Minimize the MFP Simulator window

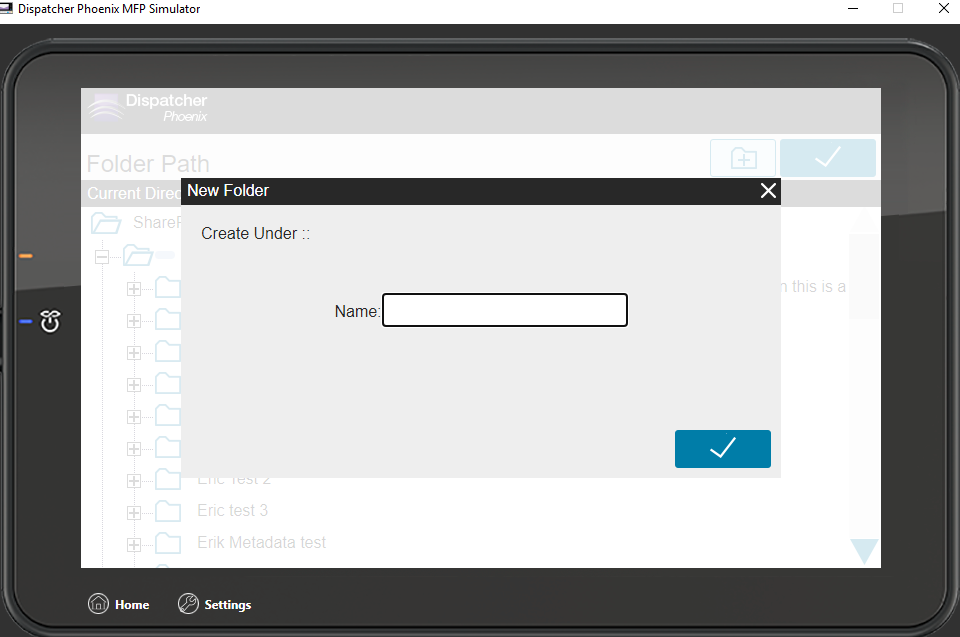click(x=853, y=9)
